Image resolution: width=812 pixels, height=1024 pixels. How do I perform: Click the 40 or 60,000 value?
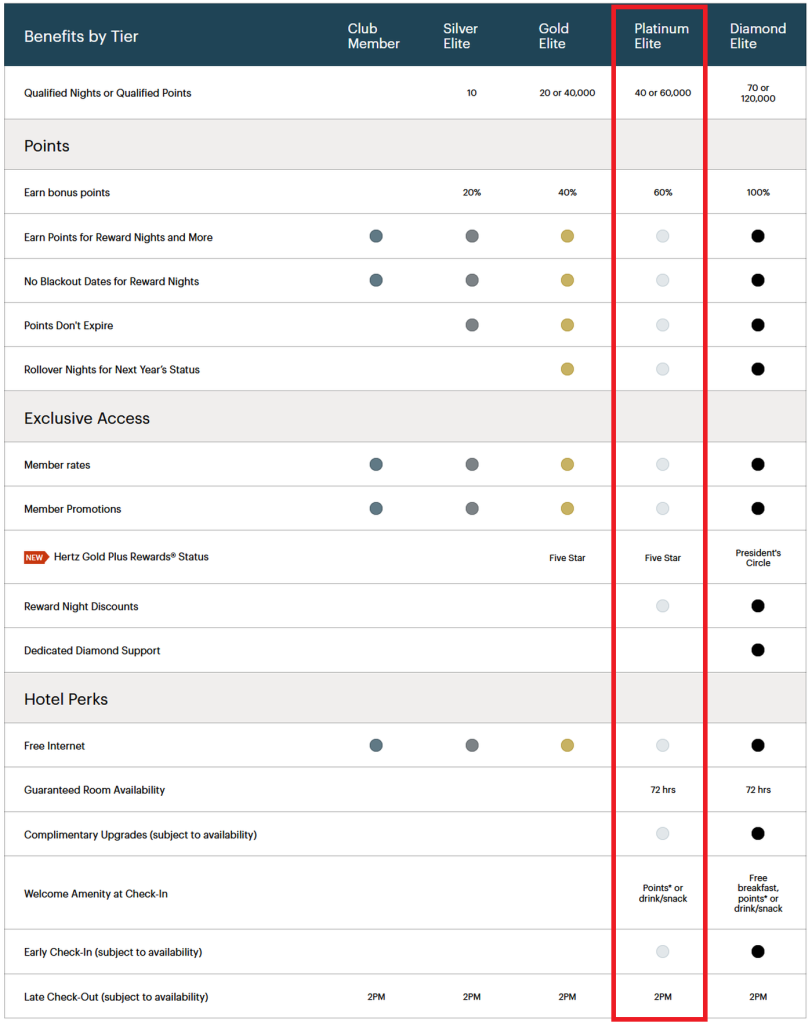[x=662, y=93]
